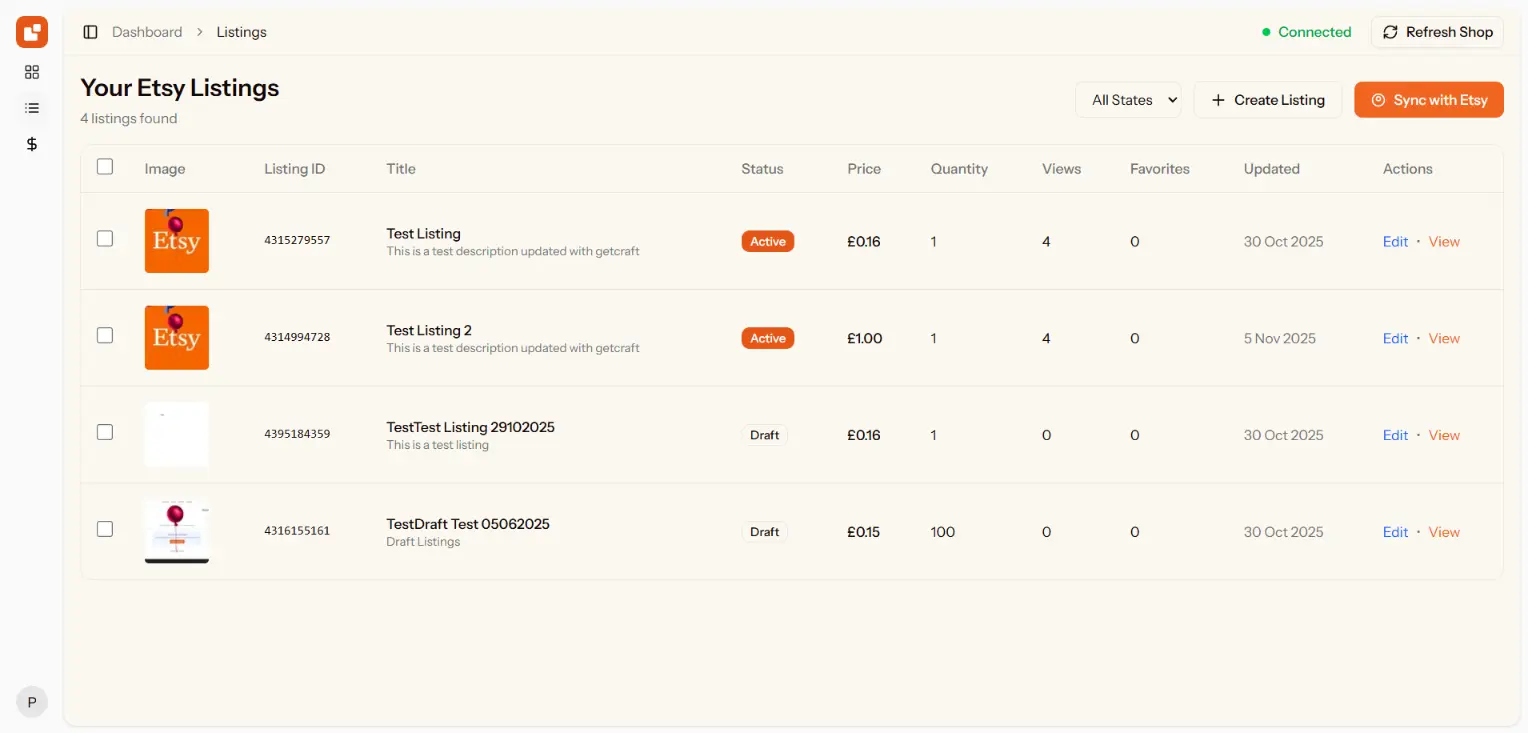Click the Etsy thumbnail of Test Listing
Screen dimensions: 1528x733
(177, 241)
